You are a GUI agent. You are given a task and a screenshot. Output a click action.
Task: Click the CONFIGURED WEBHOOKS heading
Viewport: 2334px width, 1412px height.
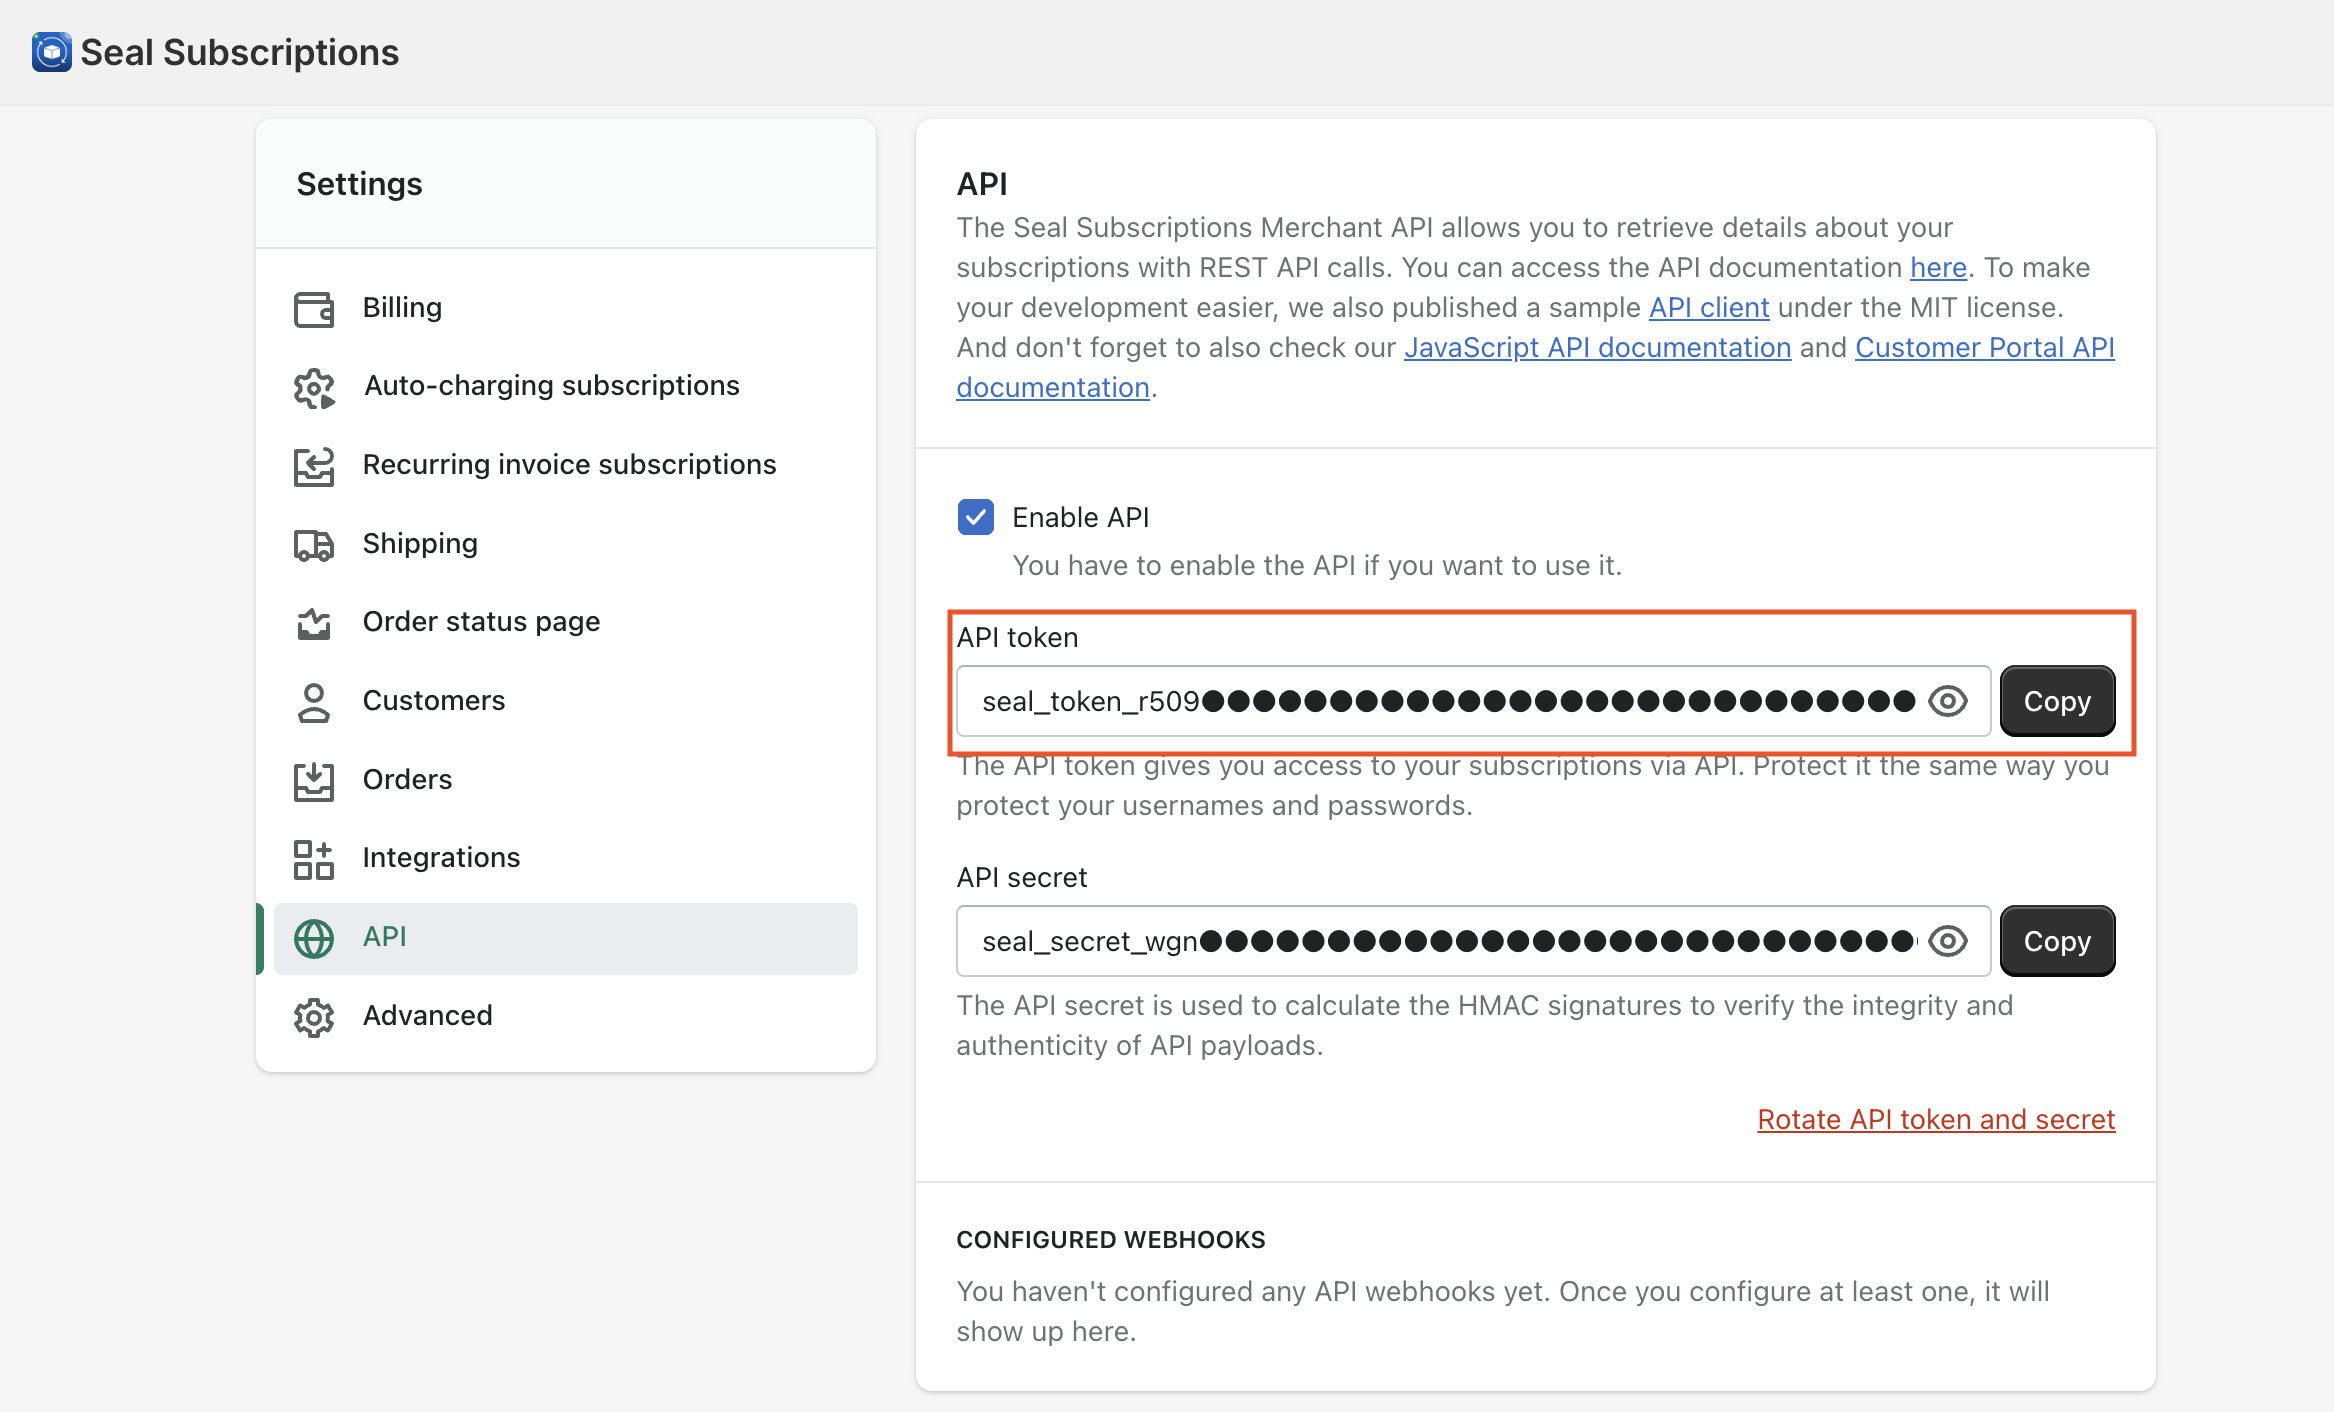[x=1110, y=1240]
